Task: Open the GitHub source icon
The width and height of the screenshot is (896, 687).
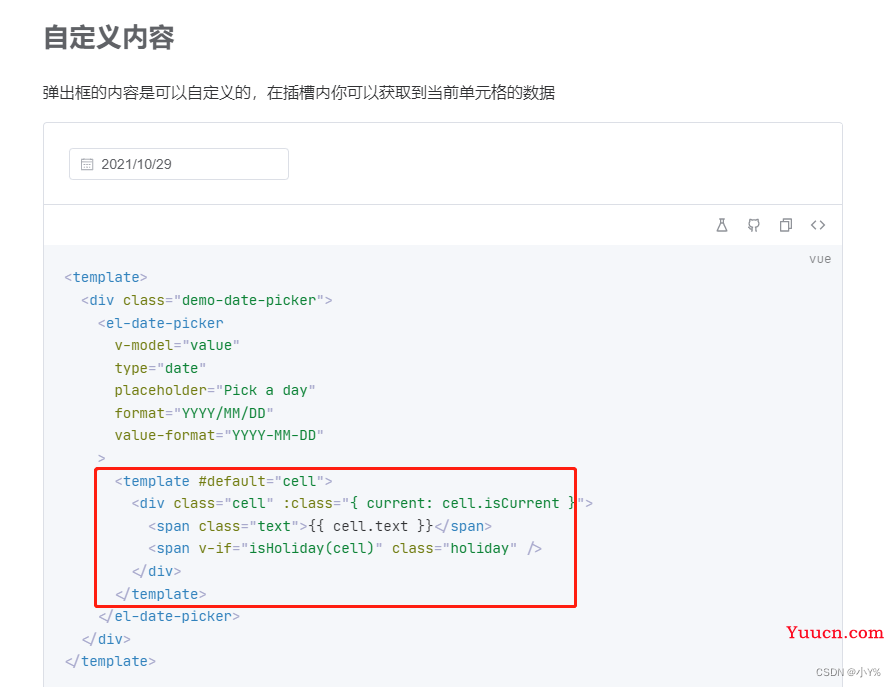Action: click(754, 225)
